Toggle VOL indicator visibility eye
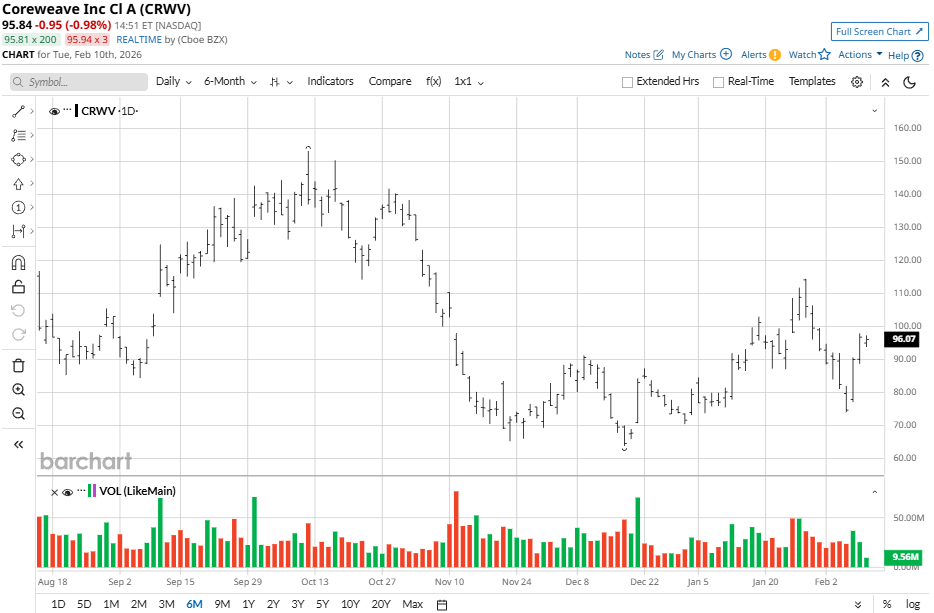 pos(67,492)
